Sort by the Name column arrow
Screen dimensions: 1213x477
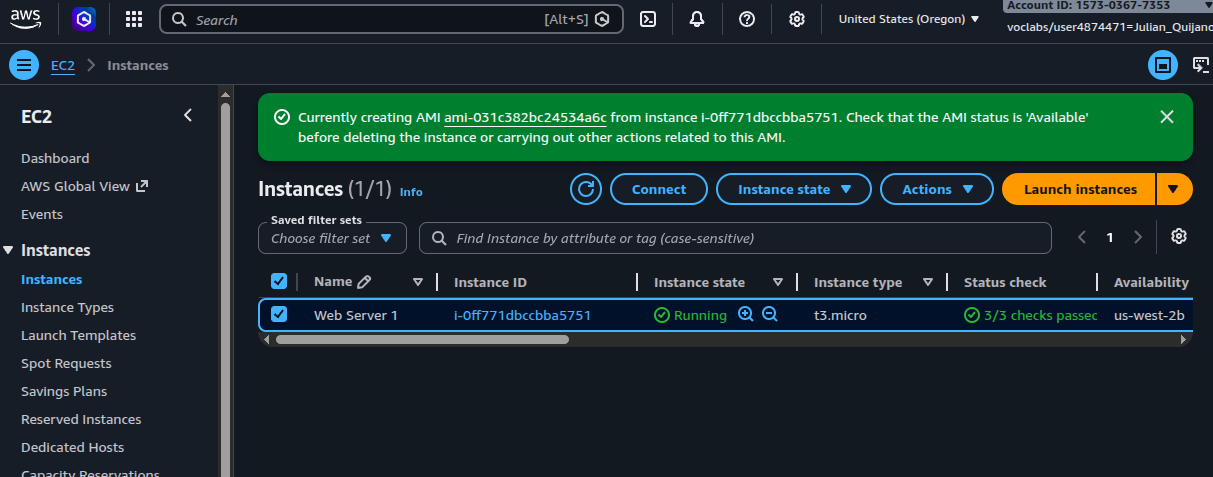418,282
